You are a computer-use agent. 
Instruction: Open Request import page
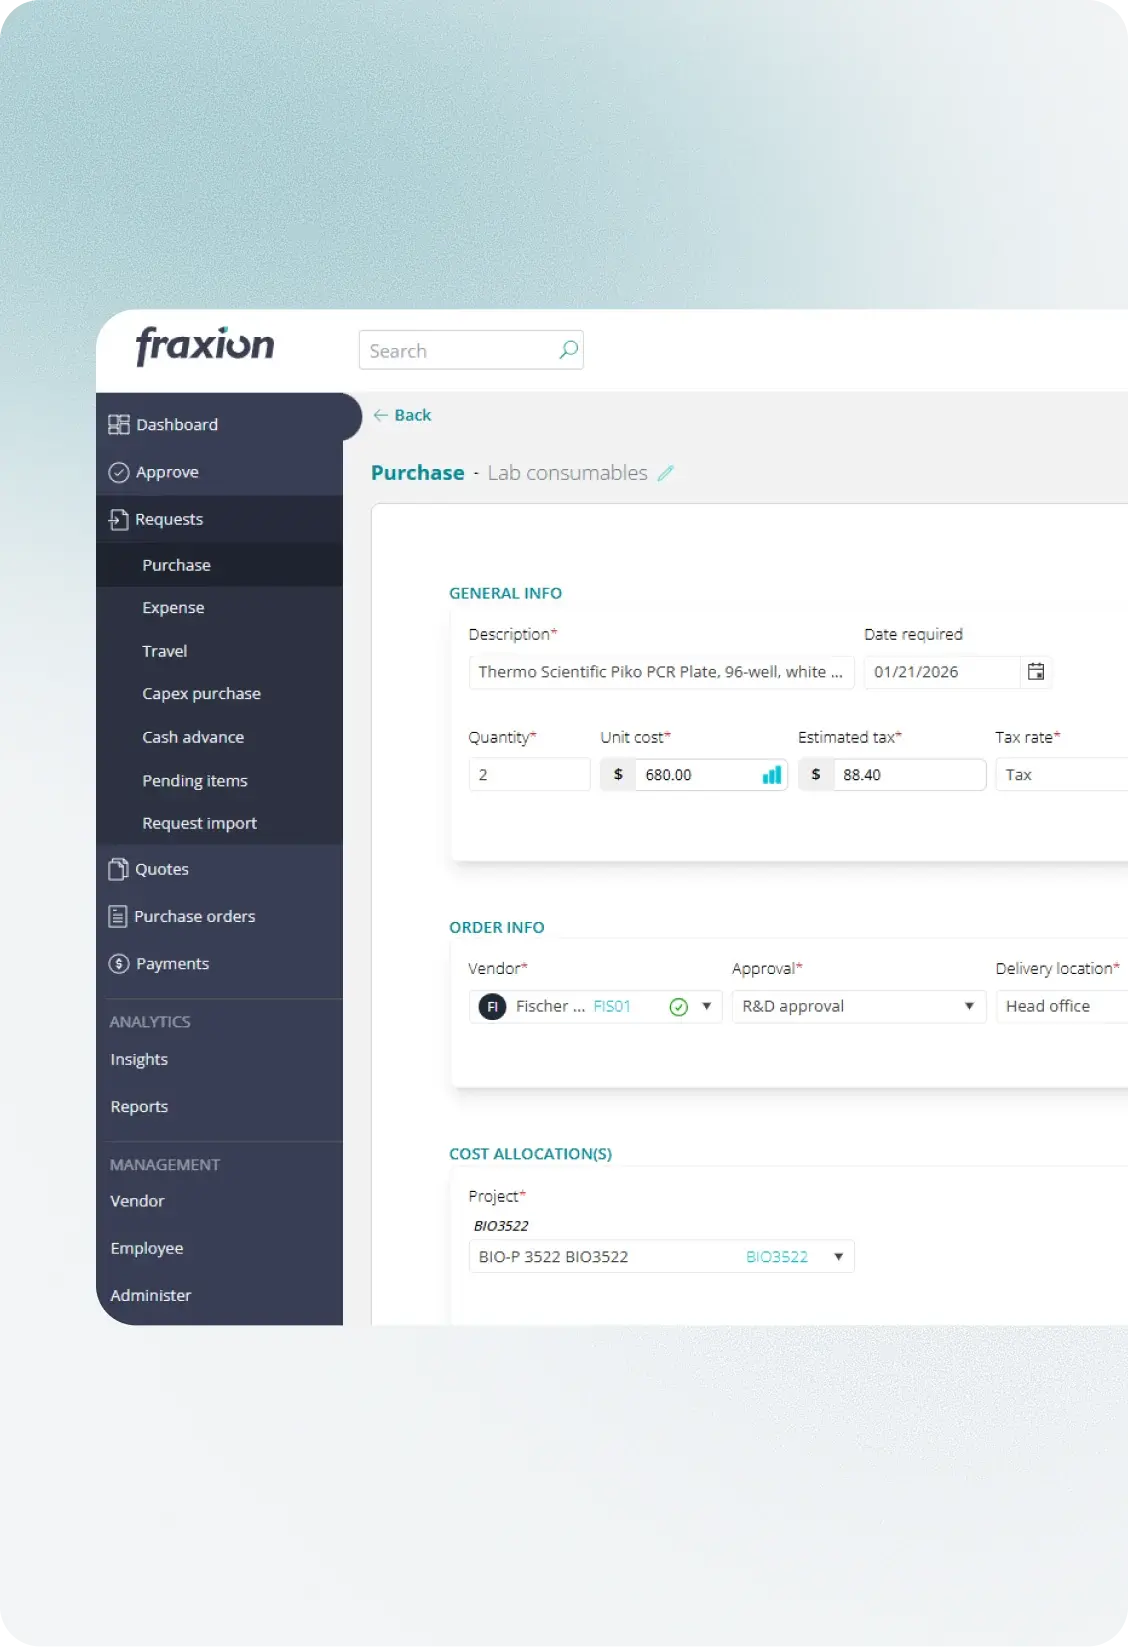[199, 823]
